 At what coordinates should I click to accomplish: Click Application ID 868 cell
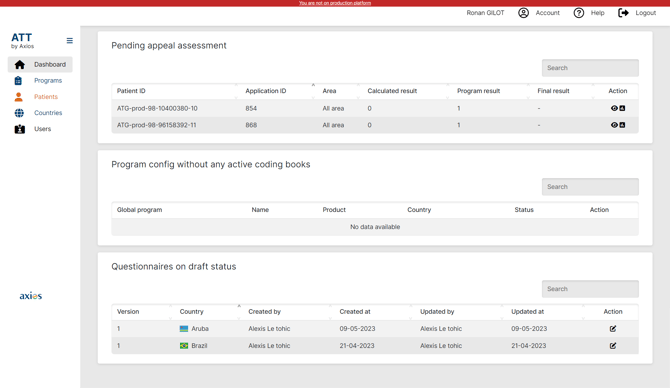click(251, 125)
